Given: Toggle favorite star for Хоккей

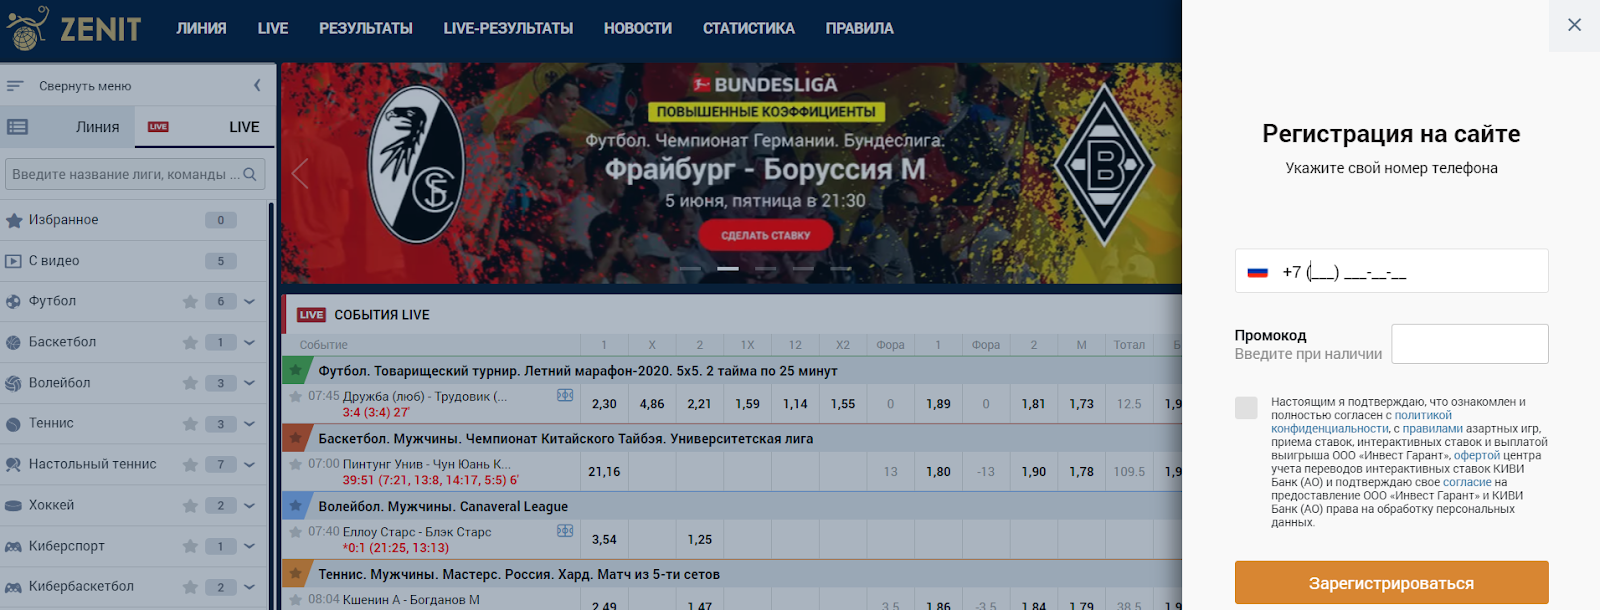Looking at the screenshot, I should 190,505.
